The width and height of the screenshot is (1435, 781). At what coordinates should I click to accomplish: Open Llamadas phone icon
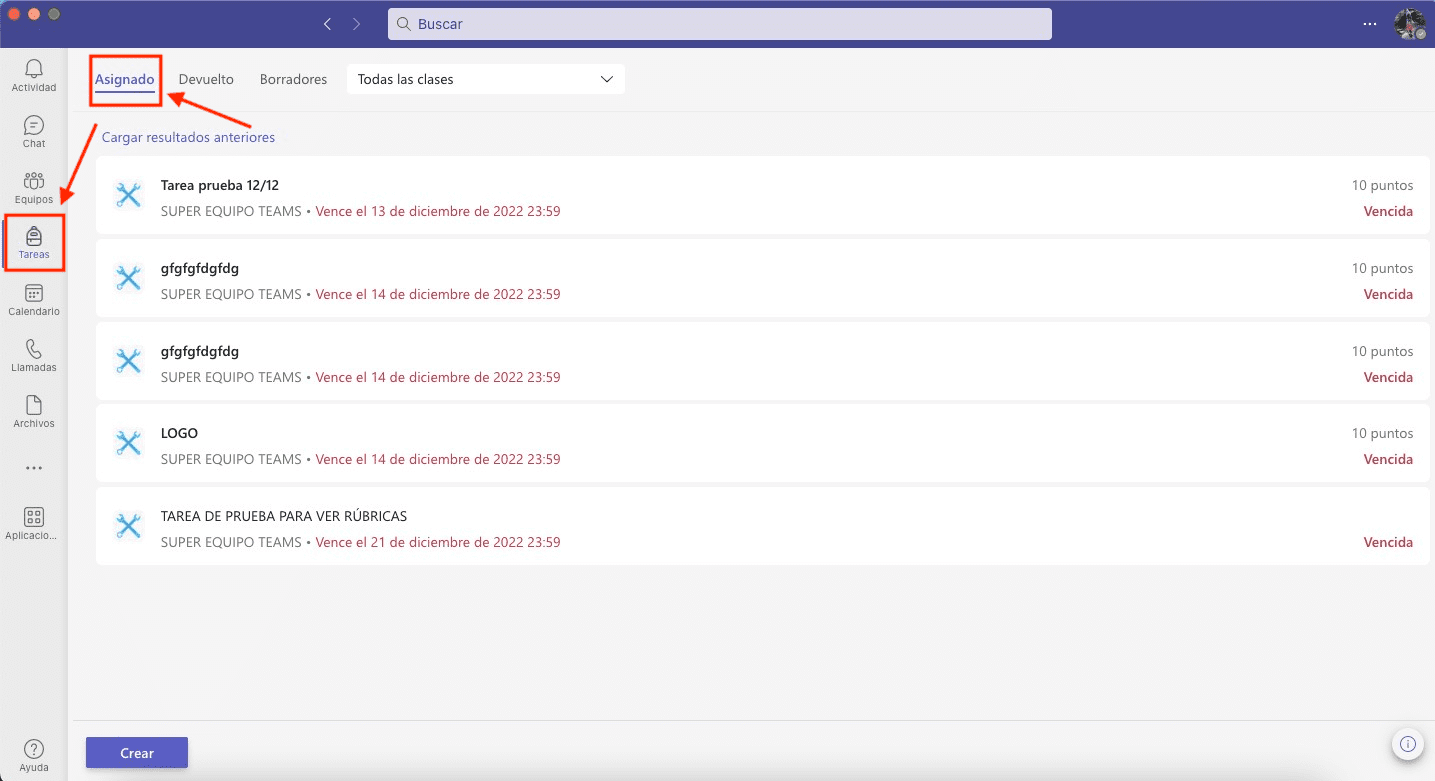(x=34, y=350)
